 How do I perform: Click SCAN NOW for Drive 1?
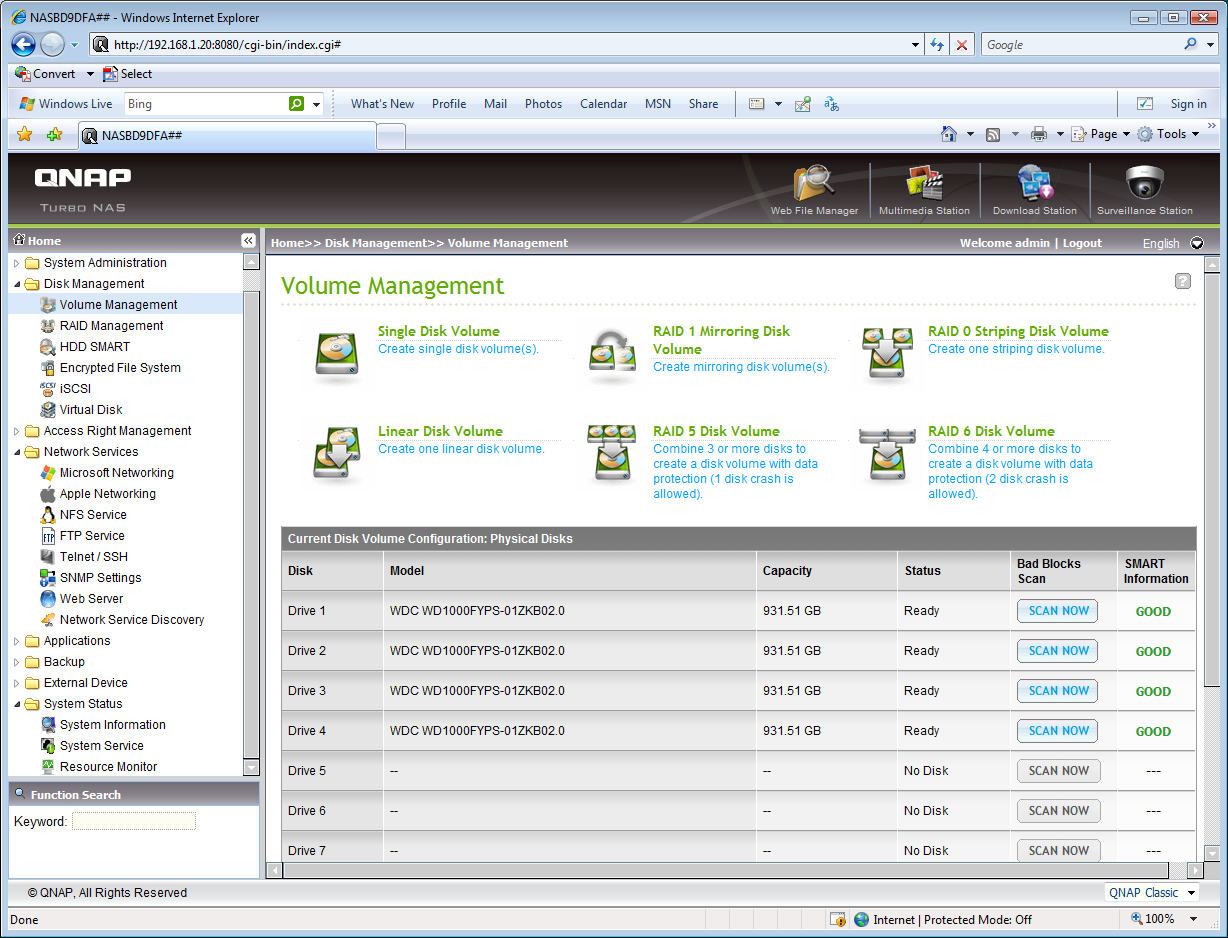click(1058, 610)
